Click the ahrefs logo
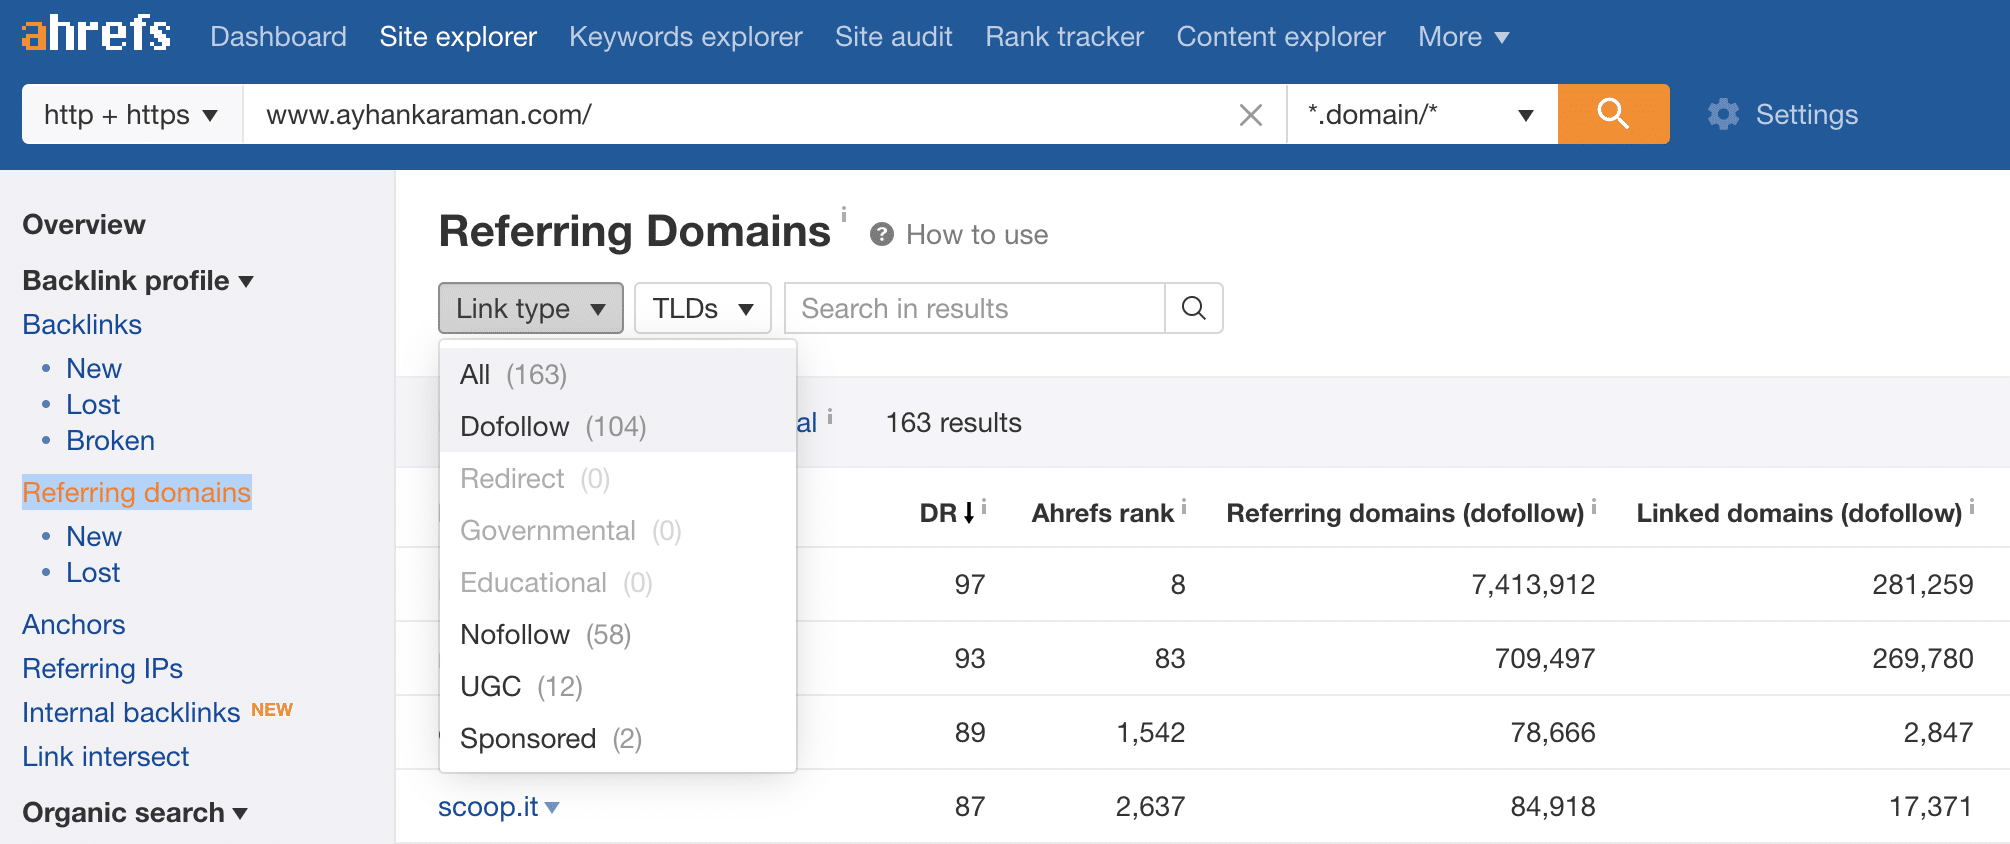2010x844 pixels. (x=96, y=34)
